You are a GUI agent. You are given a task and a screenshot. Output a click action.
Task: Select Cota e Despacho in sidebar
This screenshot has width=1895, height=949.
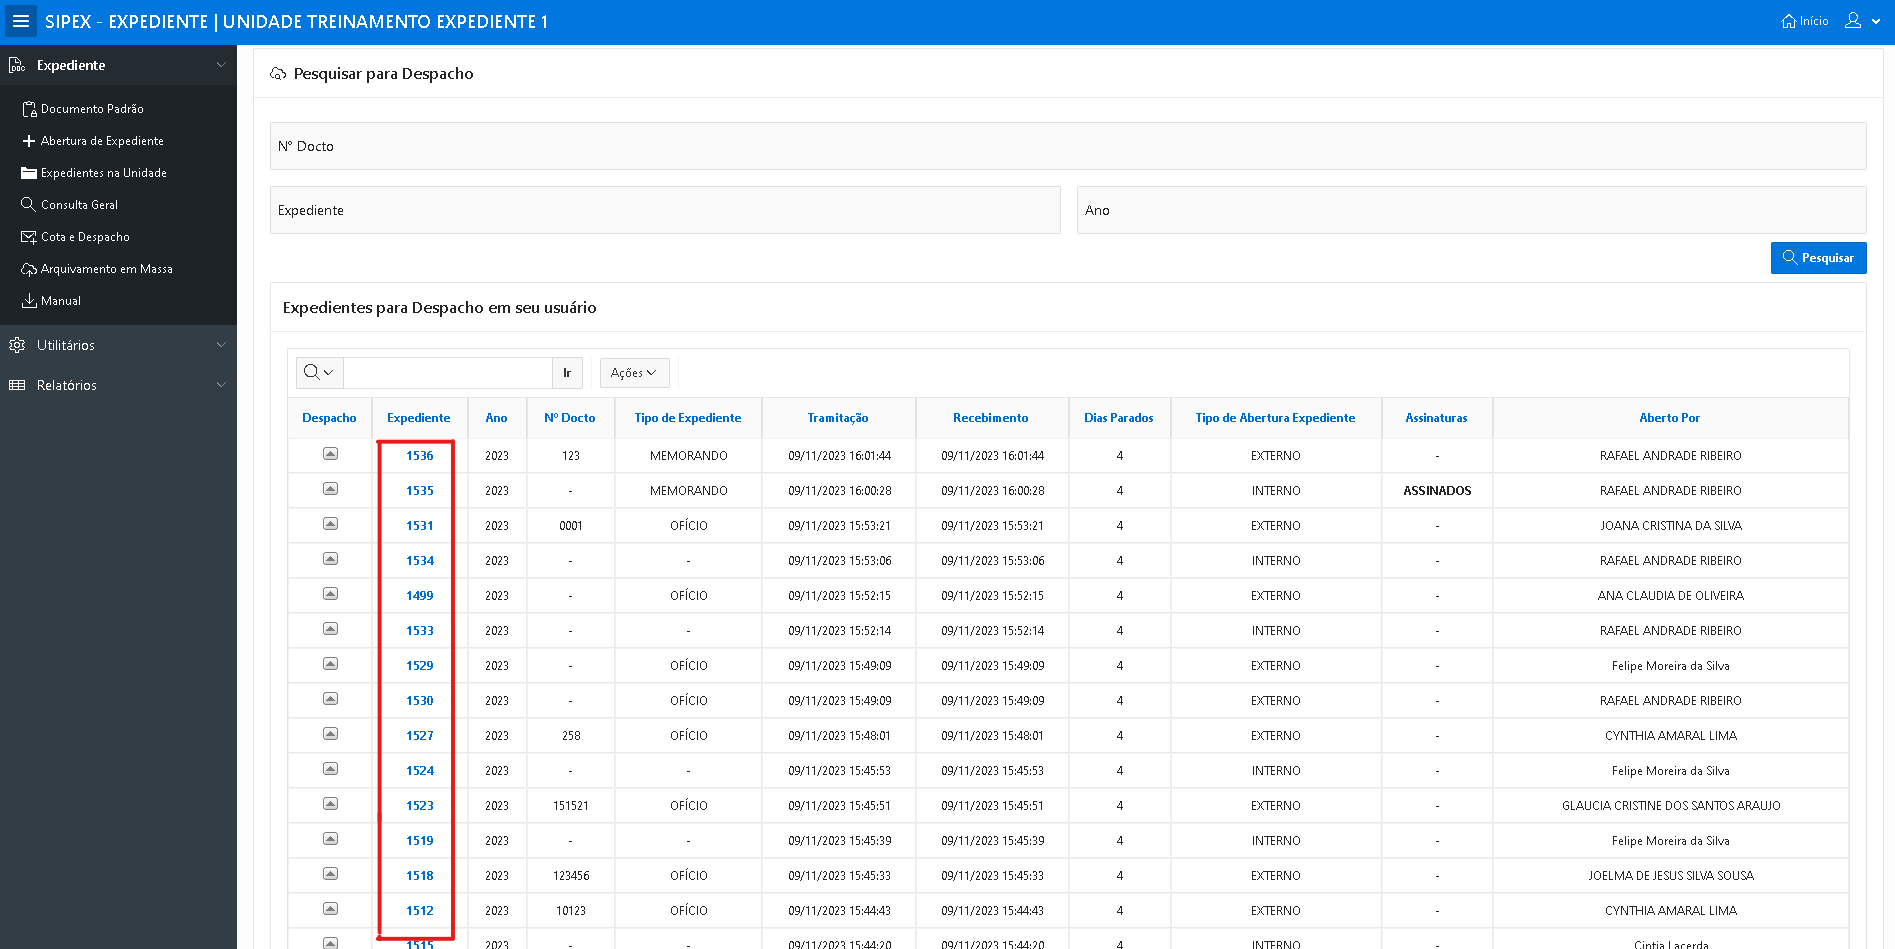click(x=85, y=237)
